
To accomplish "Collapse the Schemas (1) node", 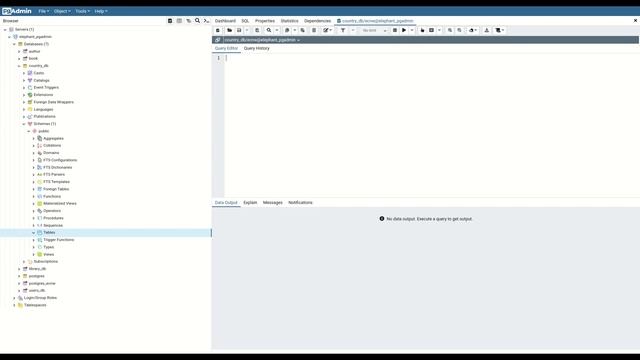I will 24,124.
